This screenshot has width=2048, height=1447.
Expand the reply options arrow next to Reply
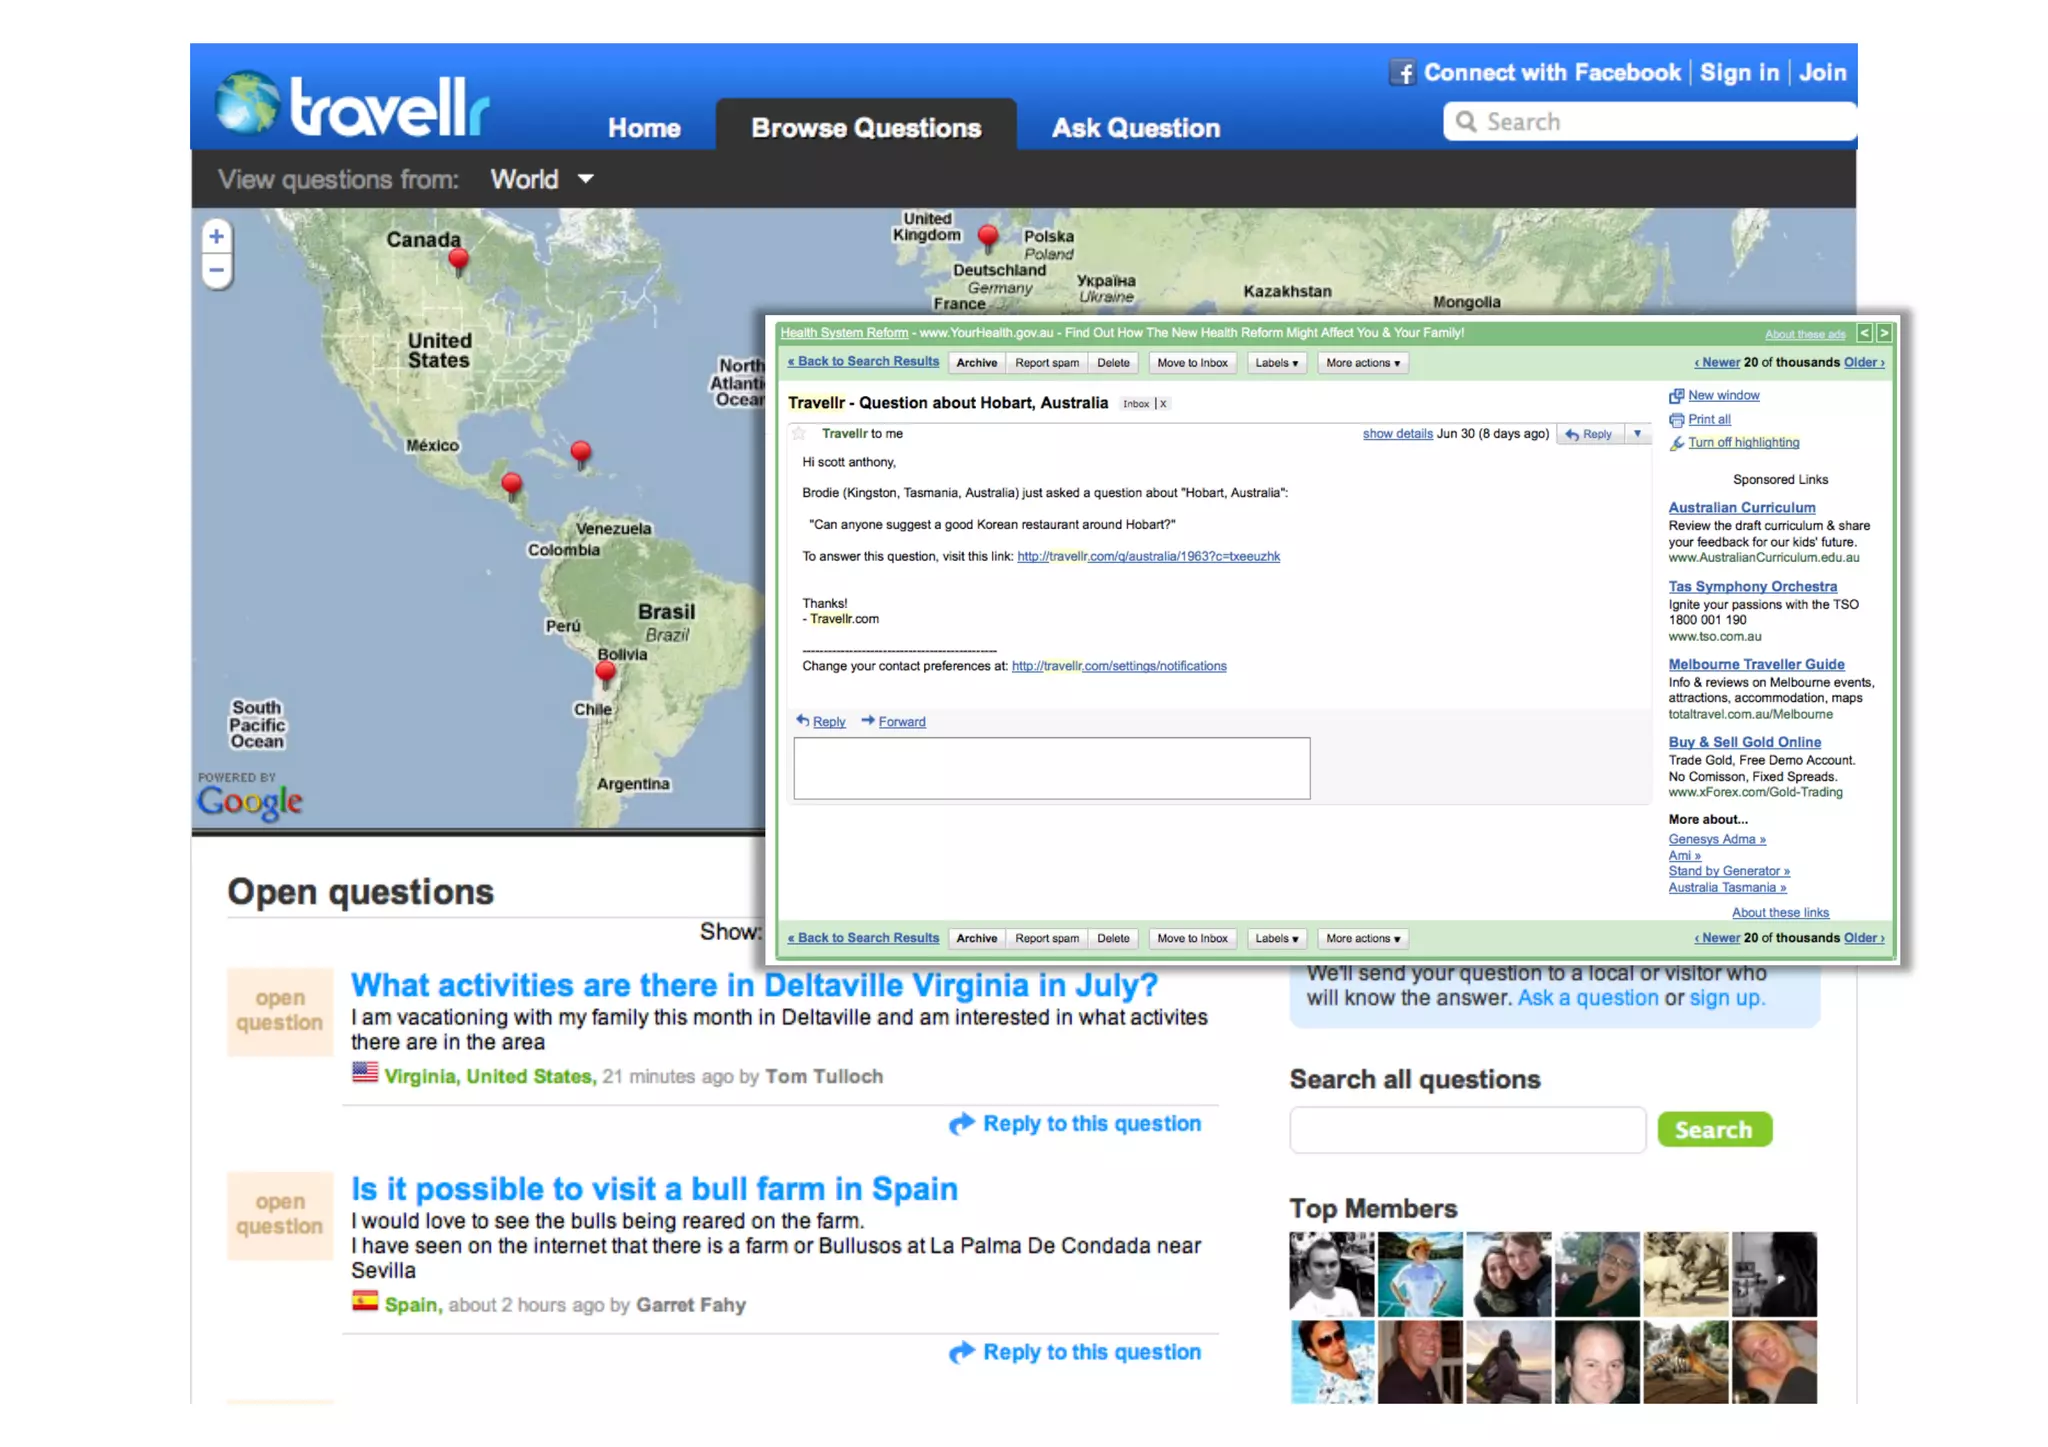[1637, 434]
